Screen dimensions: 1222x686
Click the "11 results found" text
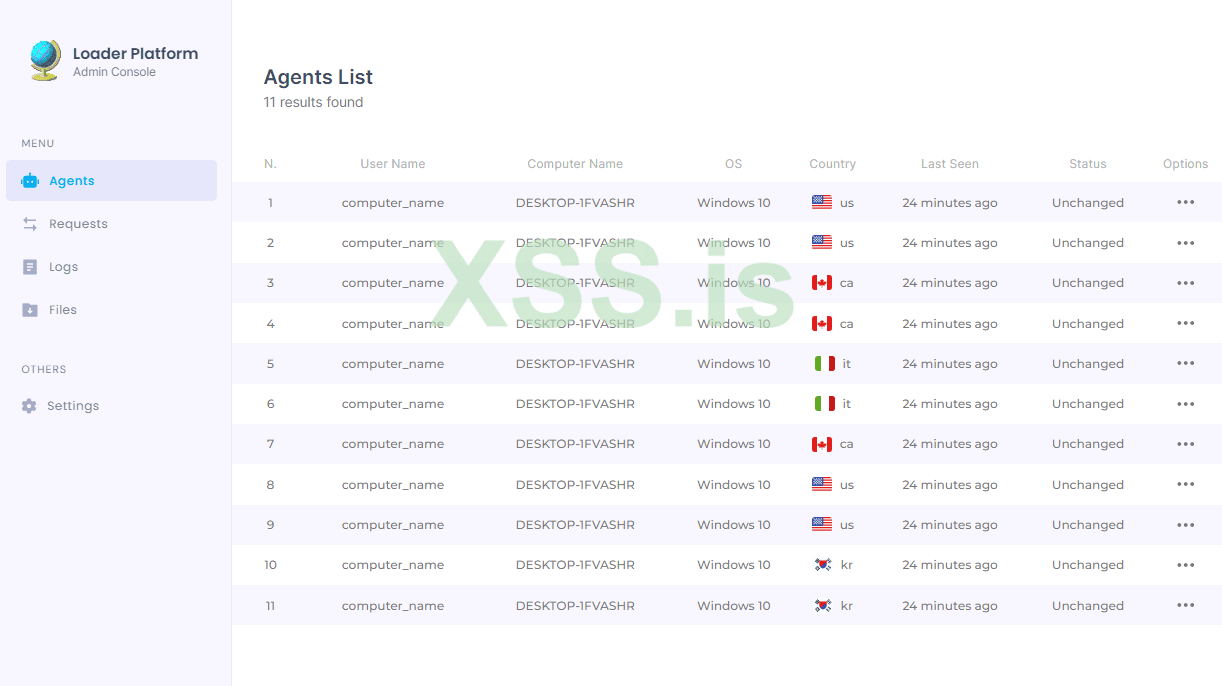[313, 102]
